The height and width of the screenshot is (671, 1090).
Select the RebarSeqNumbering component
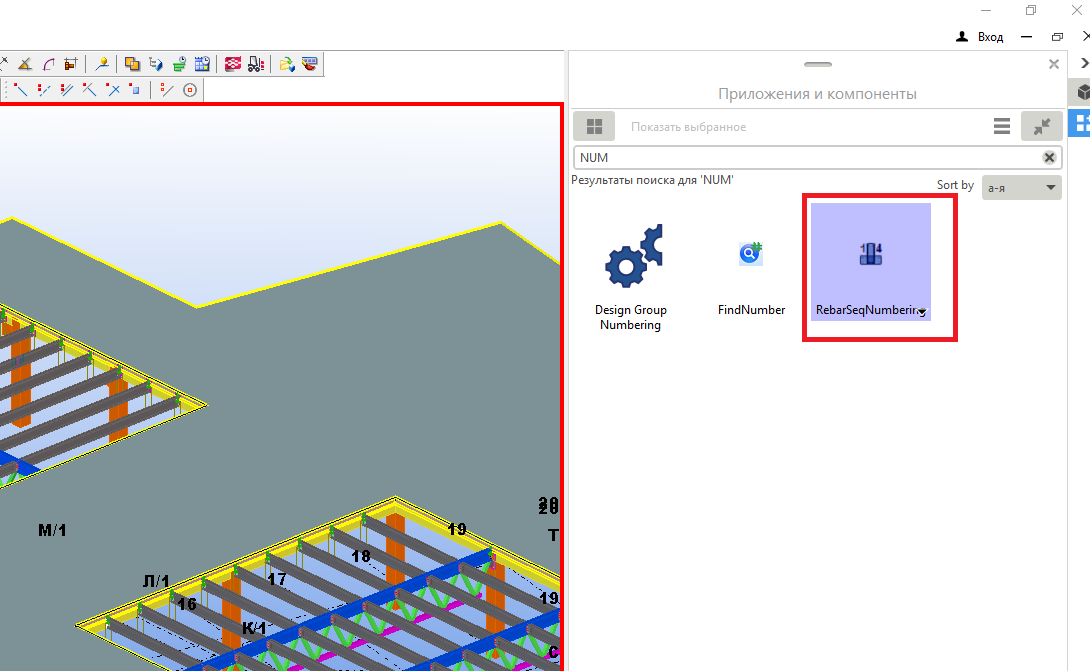870,262
